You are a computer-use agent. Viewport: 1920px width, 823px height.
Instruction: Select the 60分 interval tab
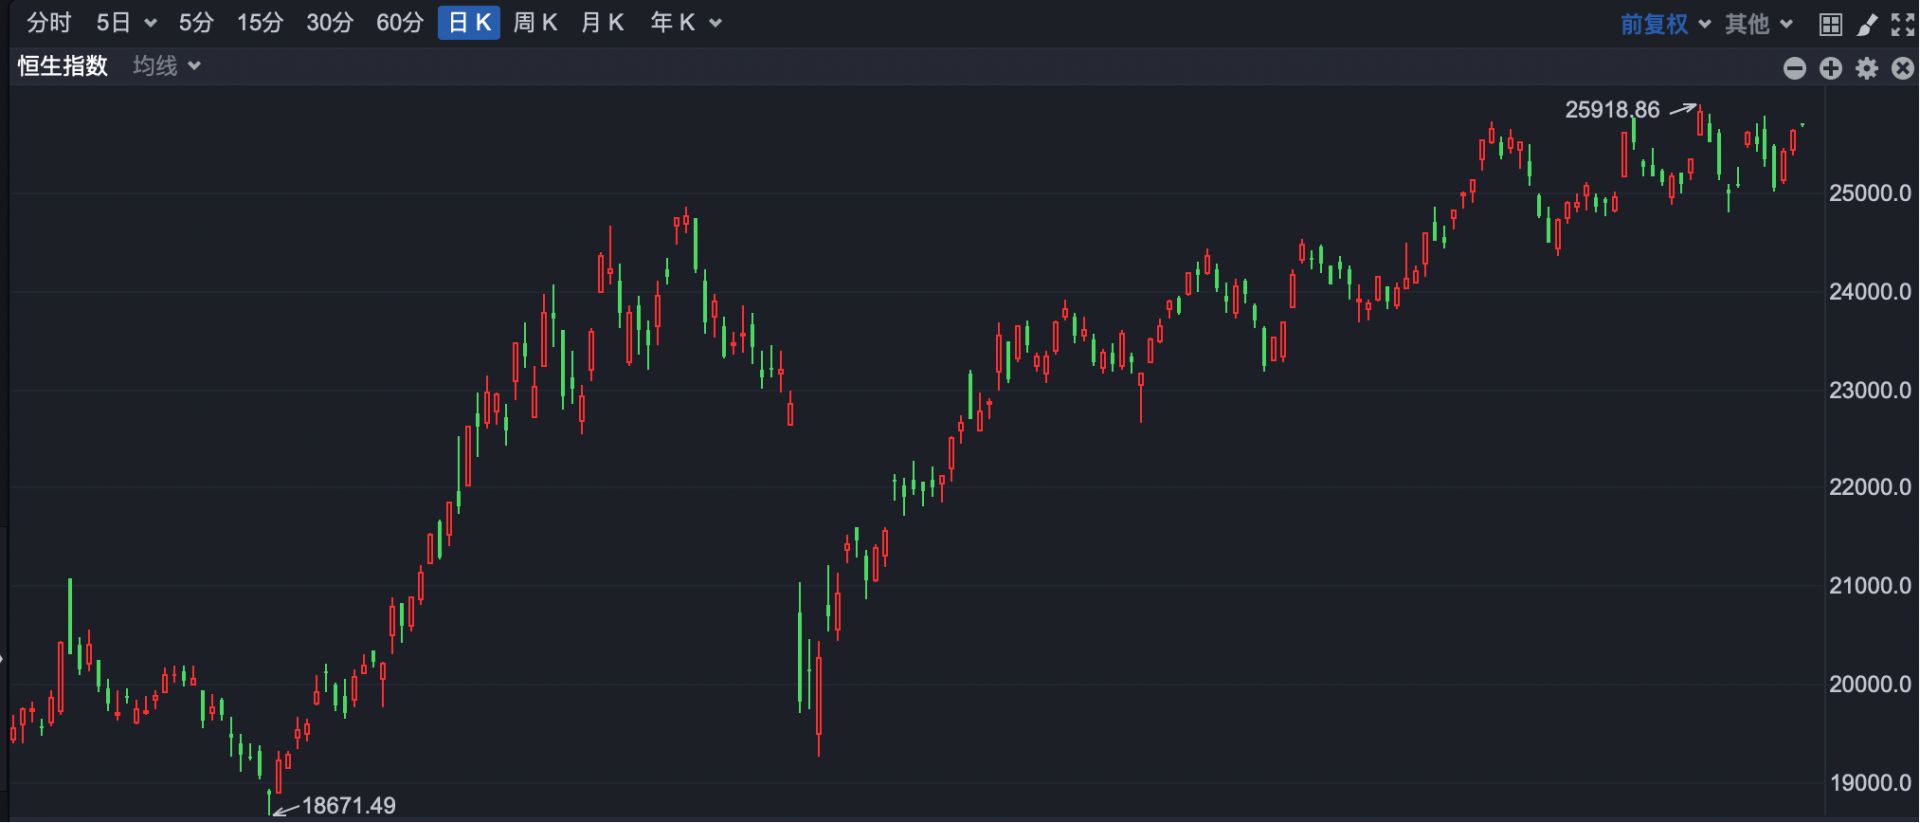[x=399, y=23]
